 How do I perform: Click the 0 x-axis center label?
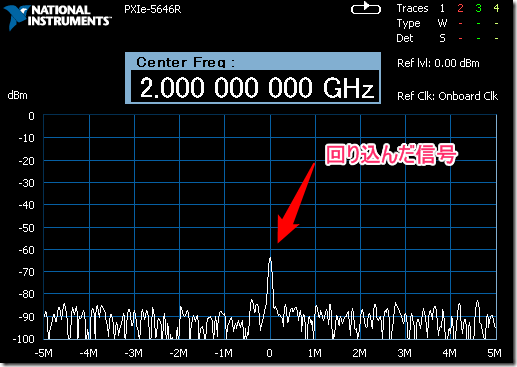(270, 353)
